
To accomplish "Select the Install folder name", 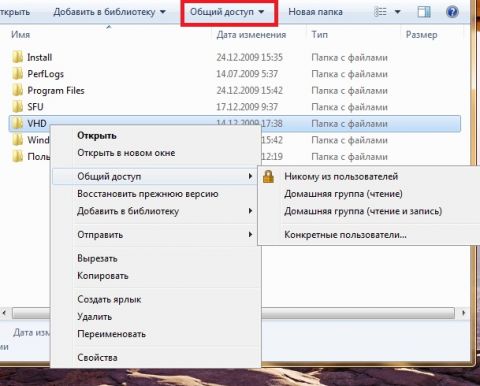I will click(40, 57).
